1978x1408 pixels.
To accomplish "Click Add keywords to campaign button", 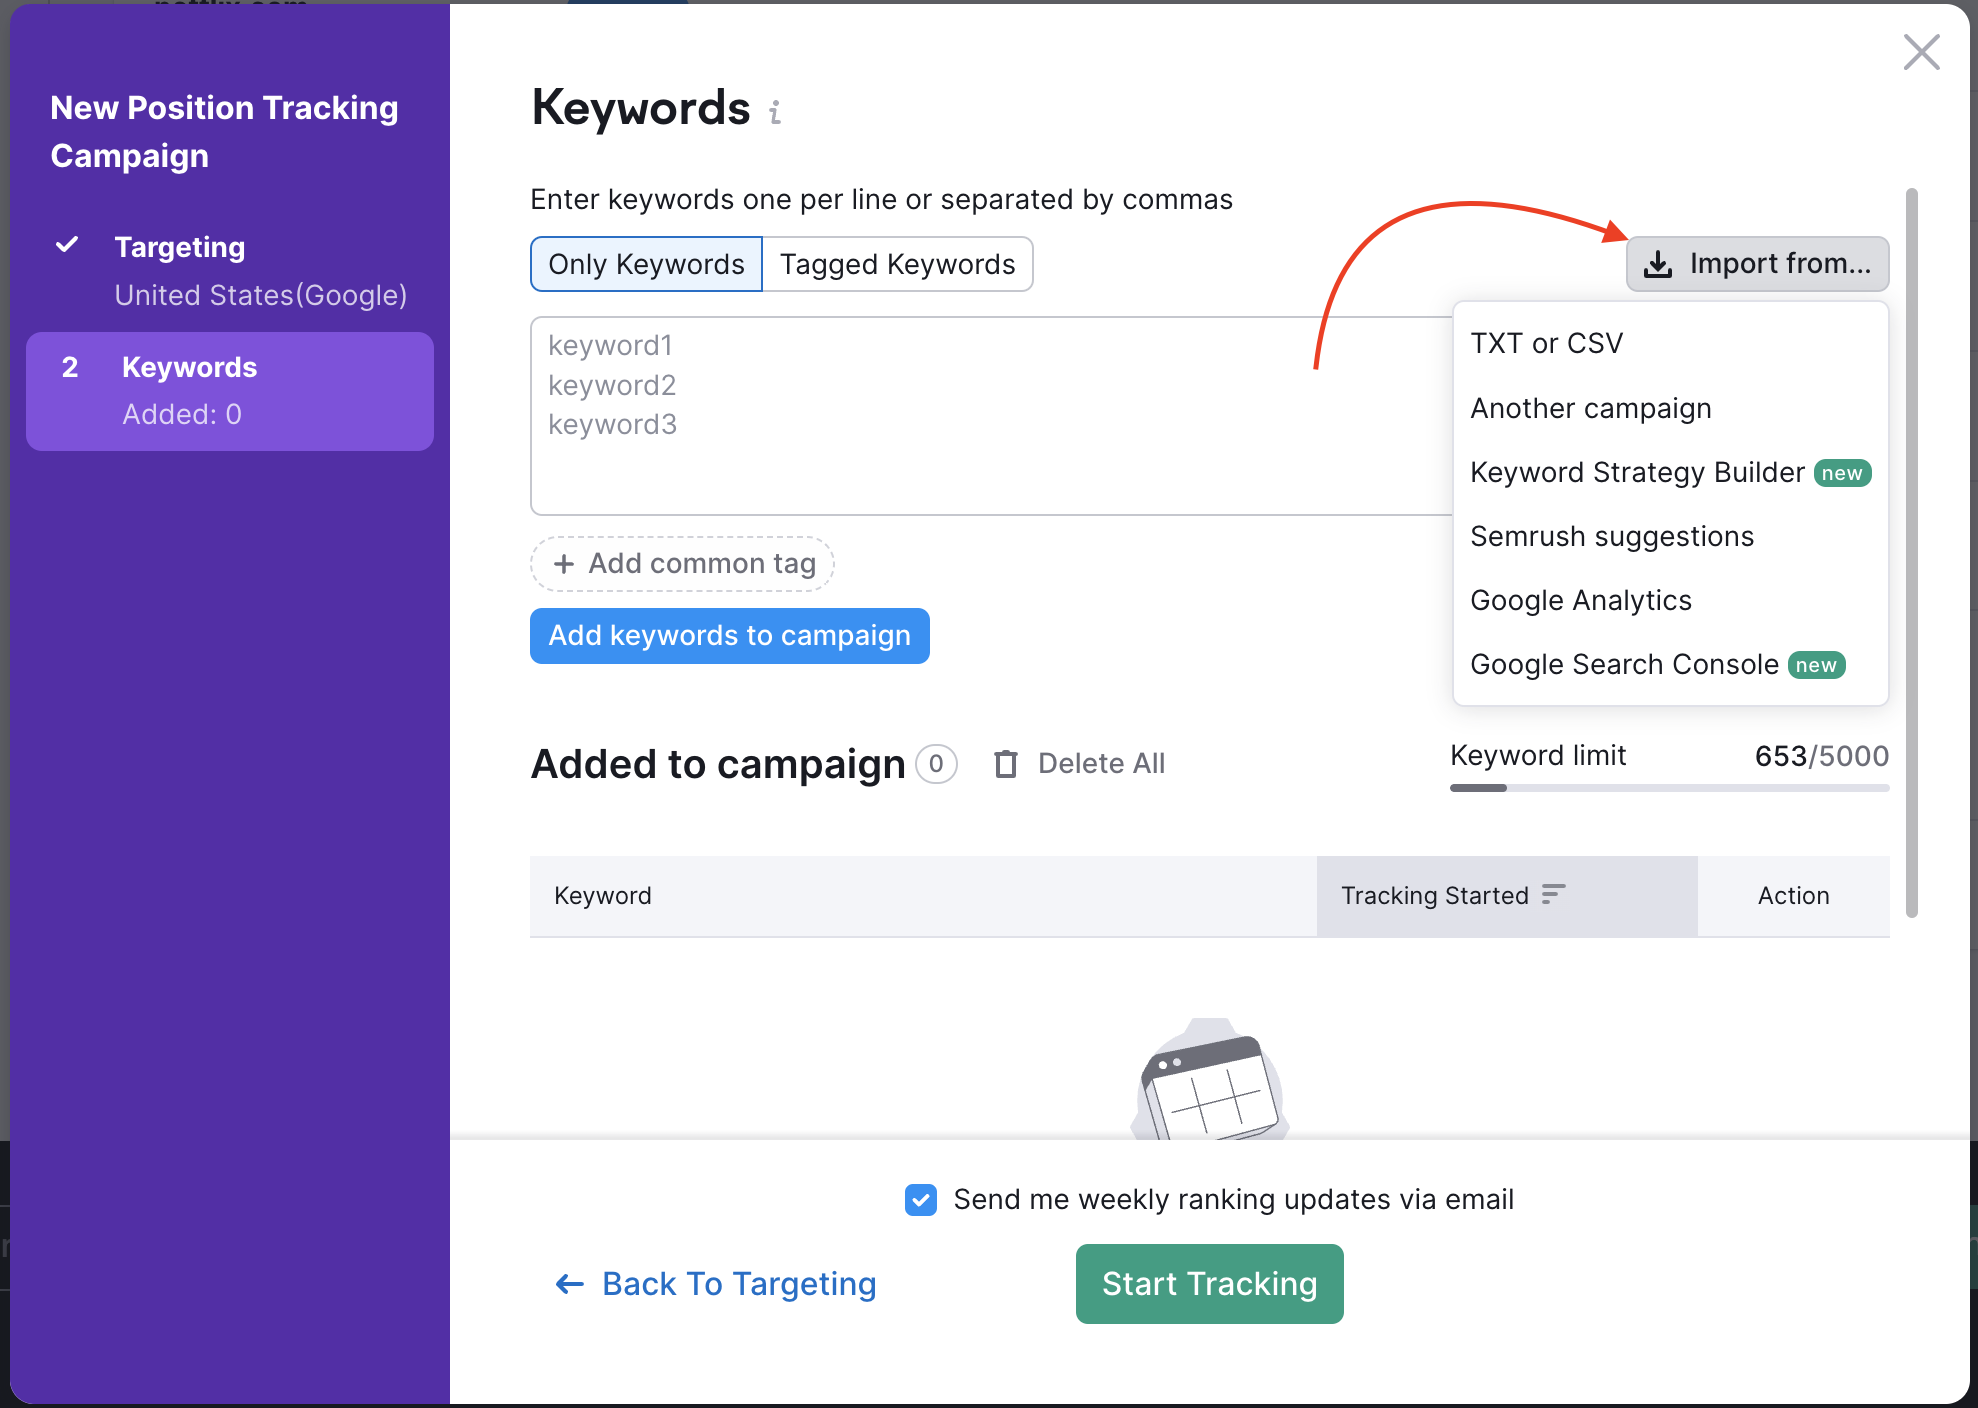I will tap(728, 634).
